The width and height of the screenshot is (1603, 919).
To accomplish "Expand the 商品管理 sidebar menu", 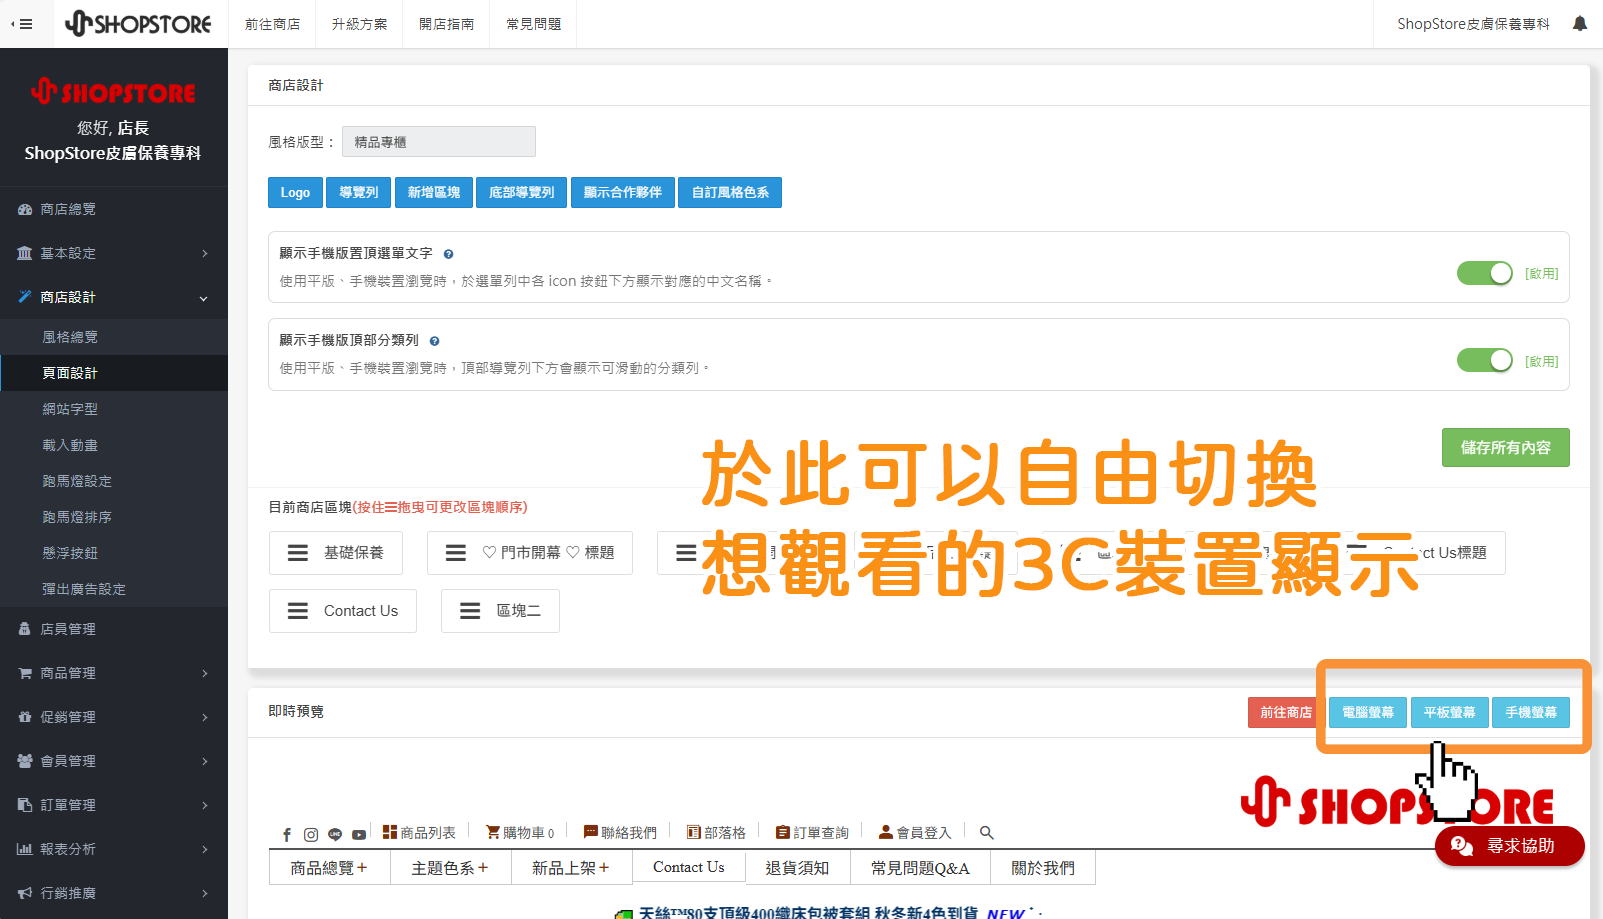I will (x=70, y=673).
